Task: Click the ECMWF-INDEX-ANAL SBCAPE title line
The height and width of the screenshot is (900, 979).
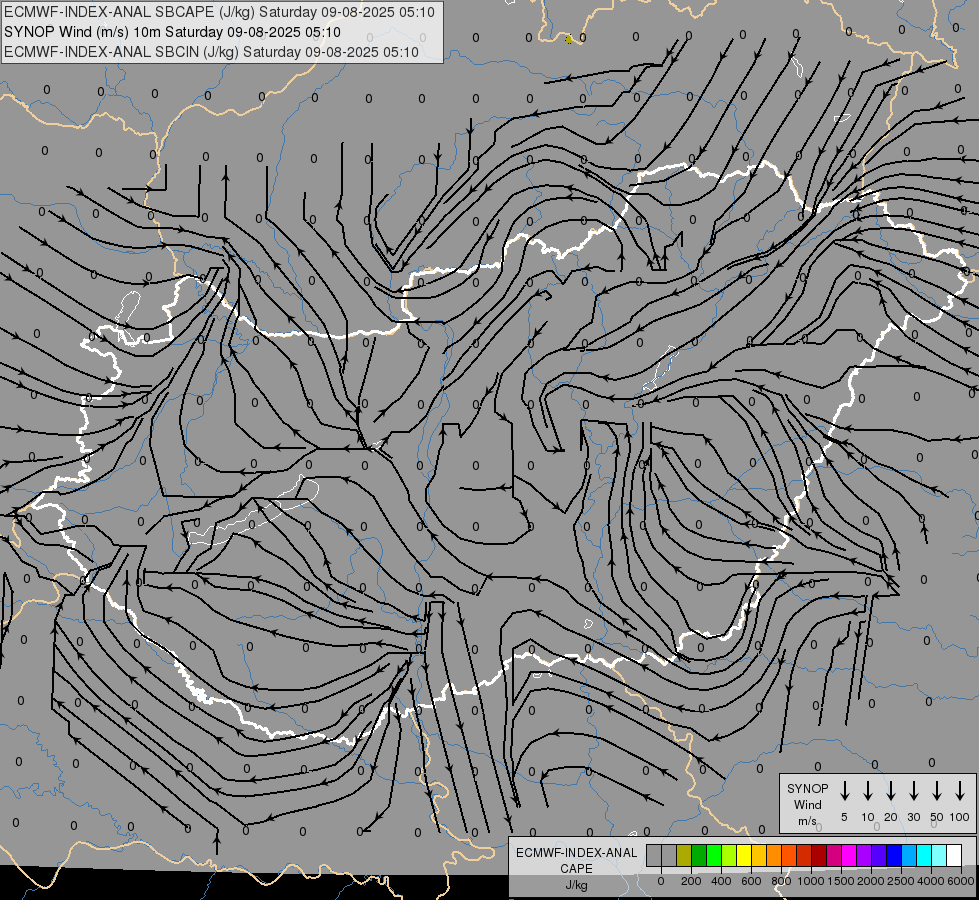Action: click(x=219, y=12)
